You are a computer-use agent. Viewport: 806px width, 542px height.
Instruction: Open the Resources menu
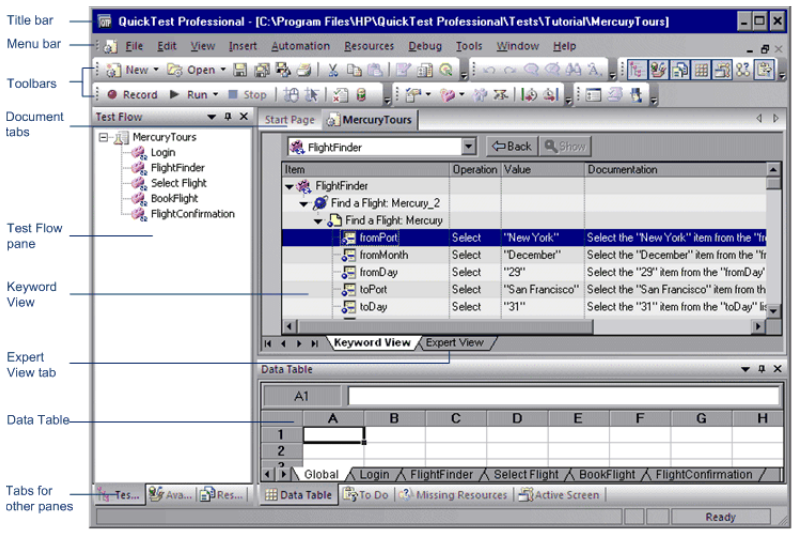pos(369,46)
